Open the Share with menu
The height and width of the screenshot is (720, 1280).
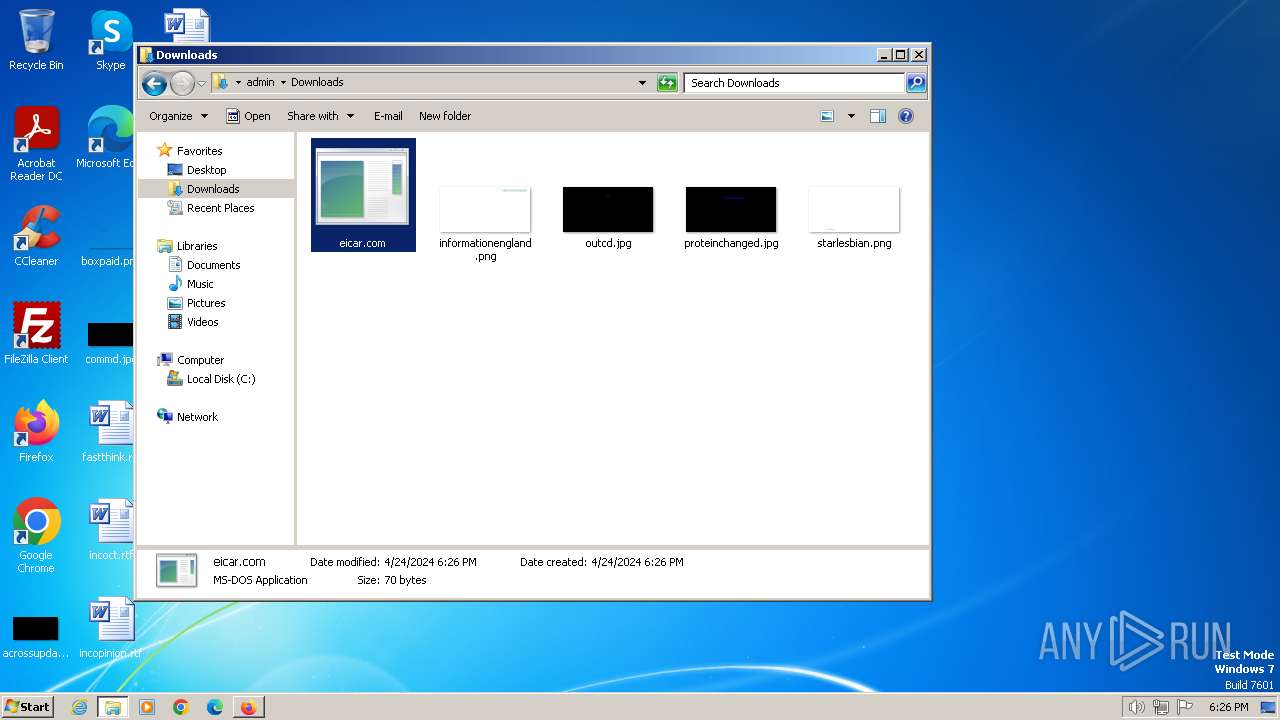(x=320, y=116)
